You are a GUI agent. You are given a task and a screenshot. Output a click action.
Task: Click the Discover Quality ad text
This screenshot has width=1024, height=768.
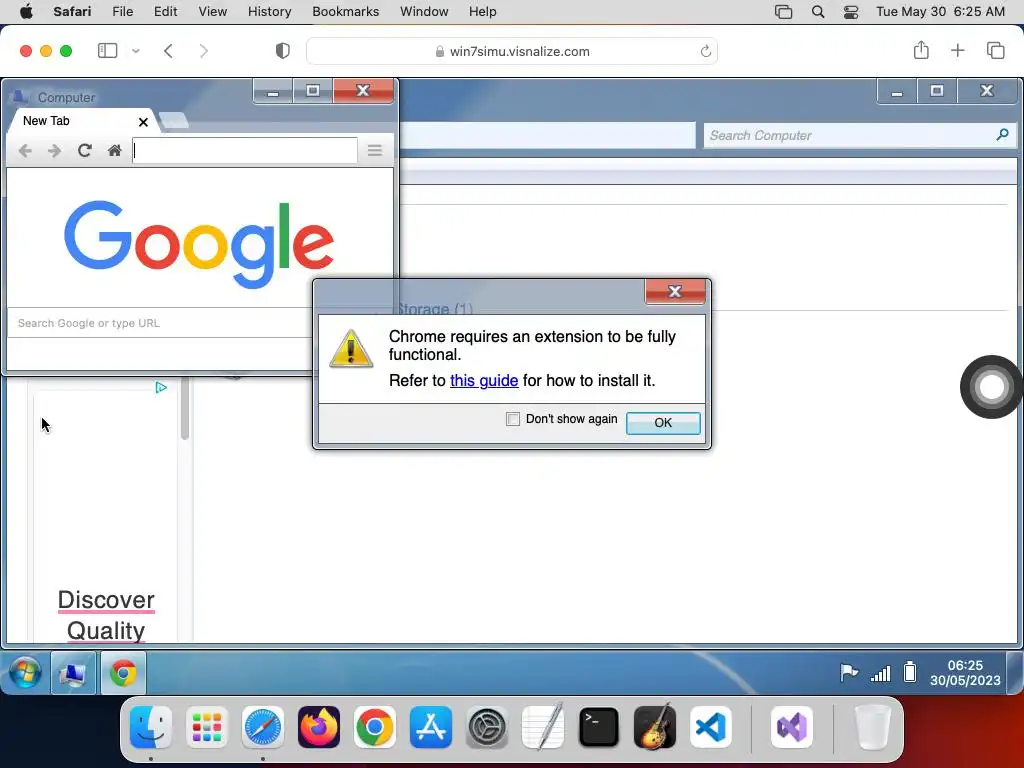pyautogui.click(x=106, y=615)
